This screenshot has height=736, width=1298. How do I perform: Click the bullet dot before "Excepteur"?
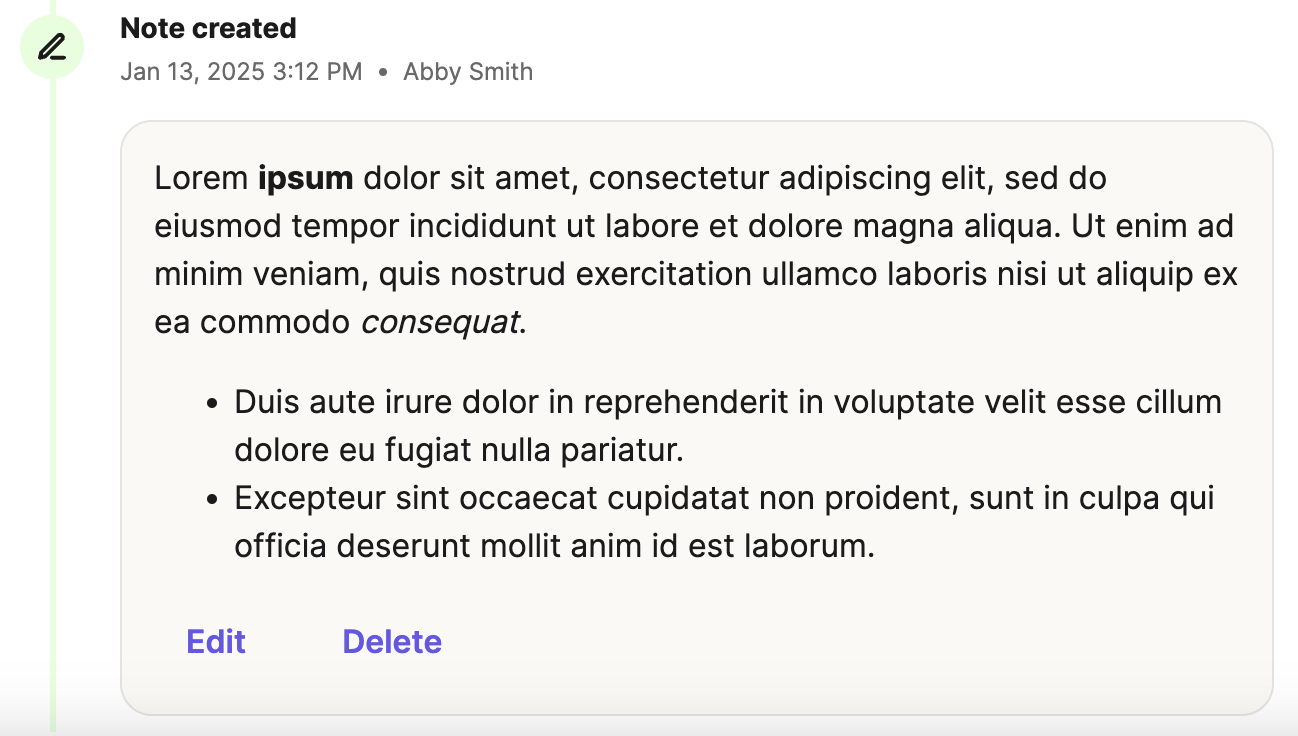point(211,501)
